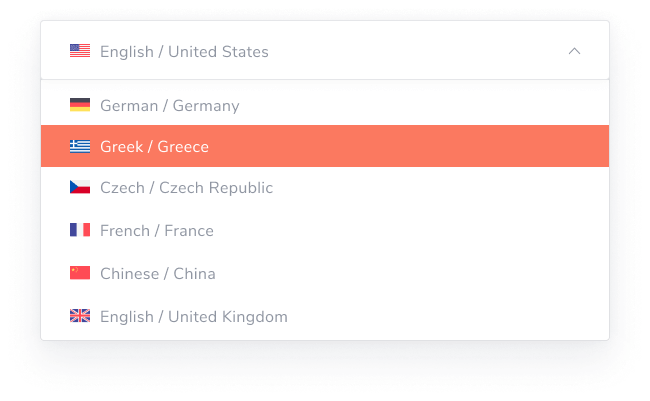The height and width of the screenshot is (401, 650).
Task: Pick French / France from the dropdown
Action: coord(156,231)
